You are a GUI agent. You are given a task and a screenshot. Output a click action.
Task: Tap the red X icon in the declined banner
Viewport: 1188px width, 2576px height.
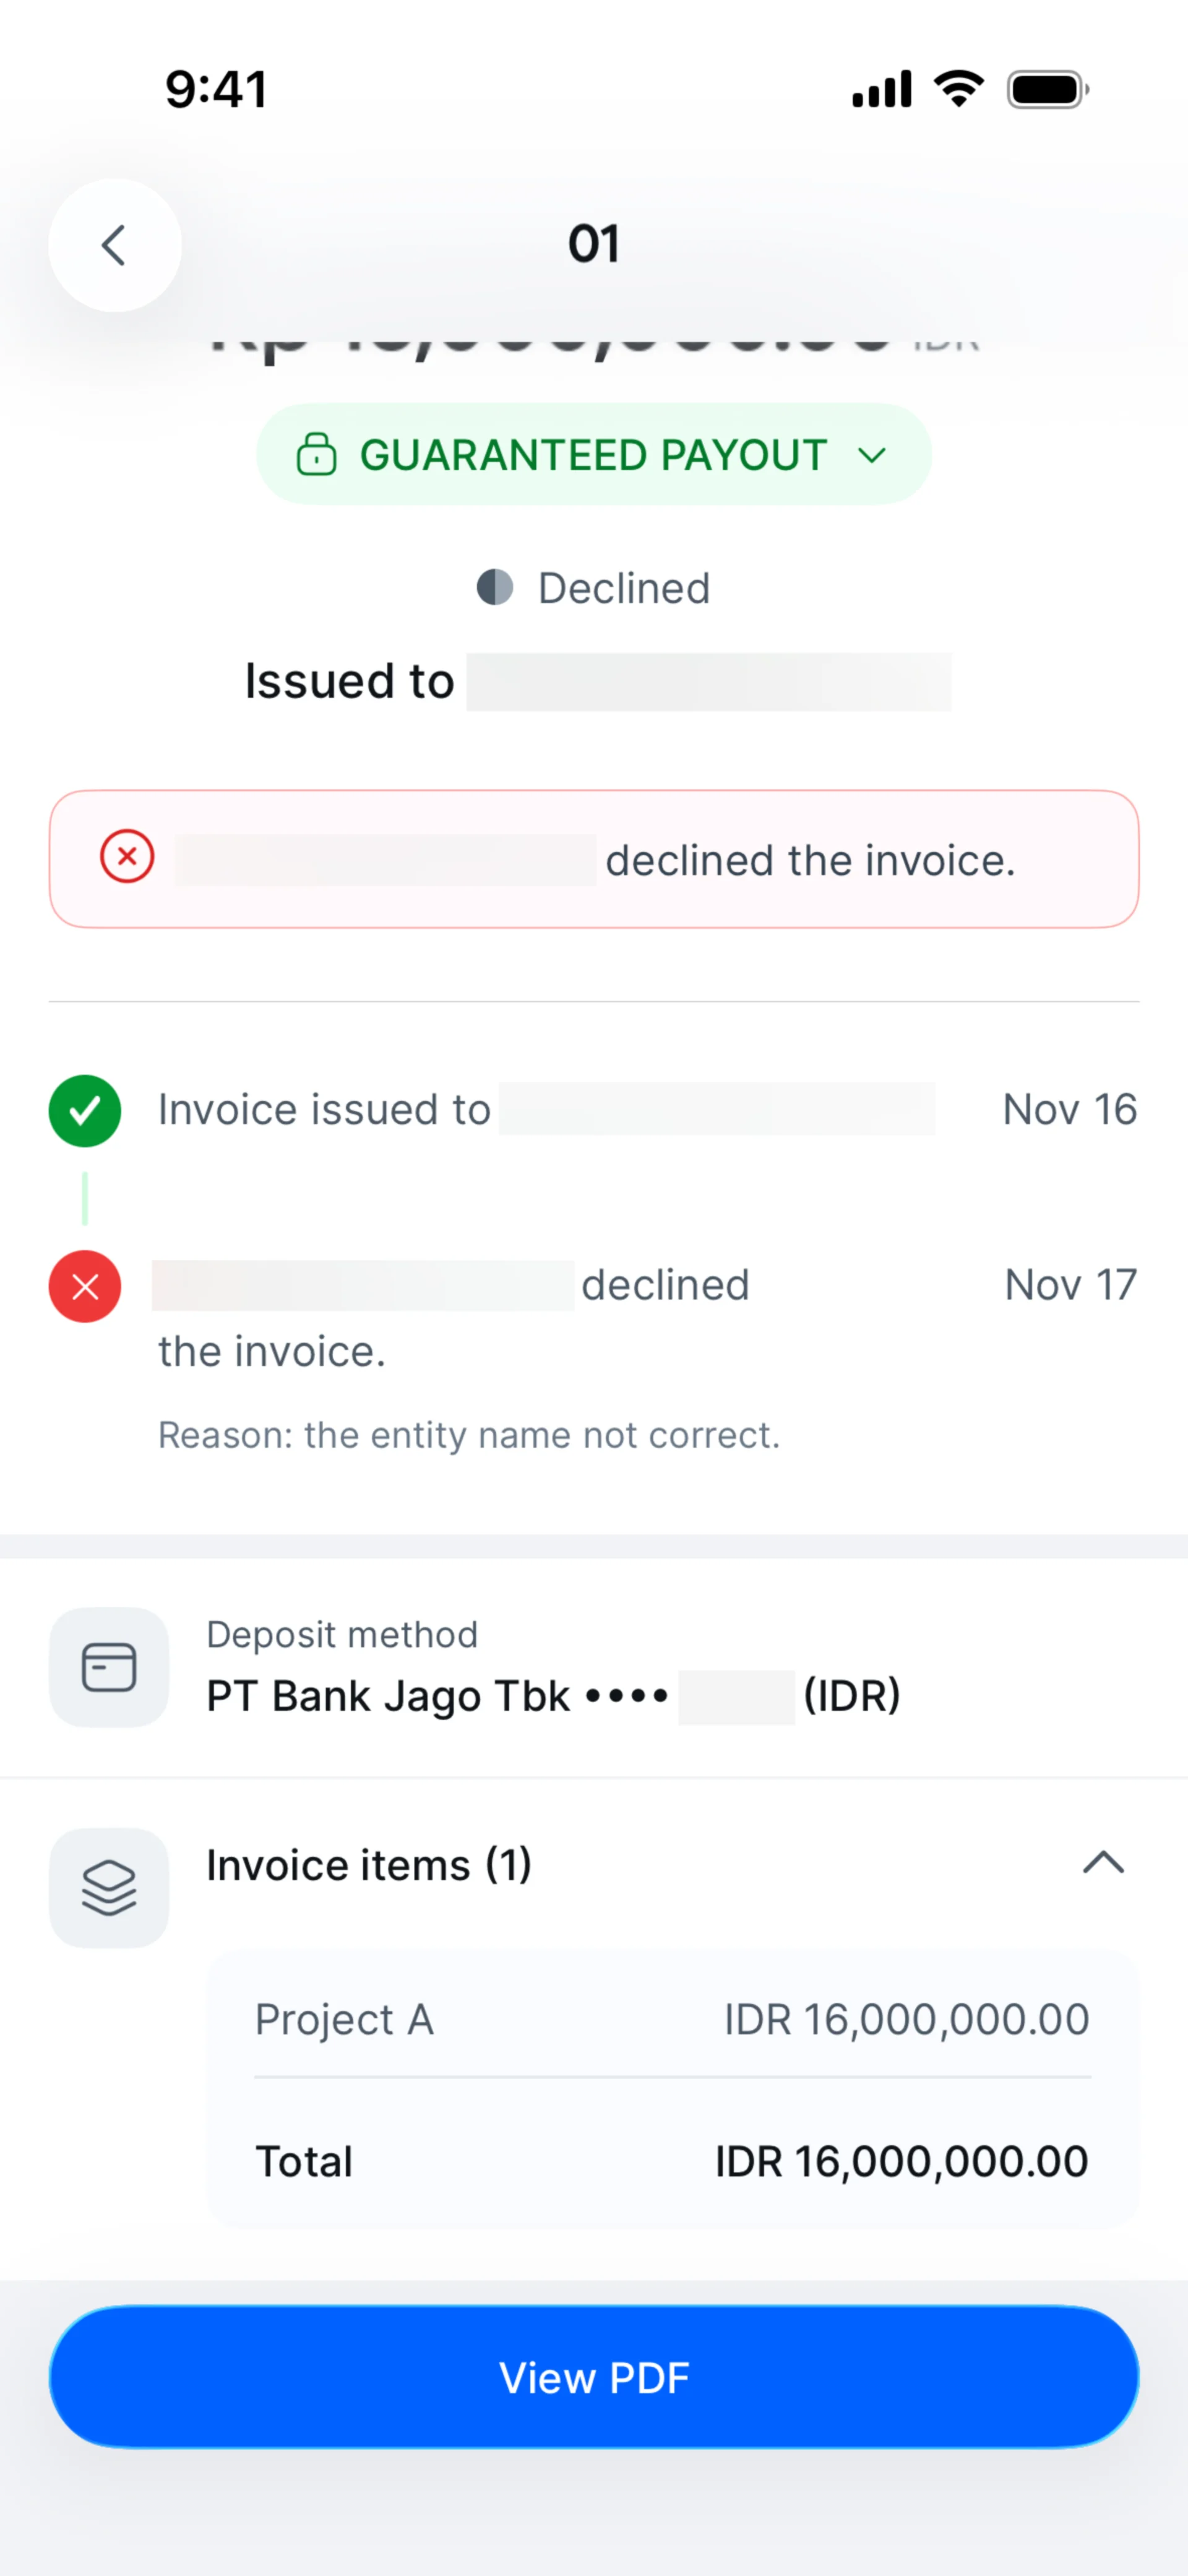(127, 857)
